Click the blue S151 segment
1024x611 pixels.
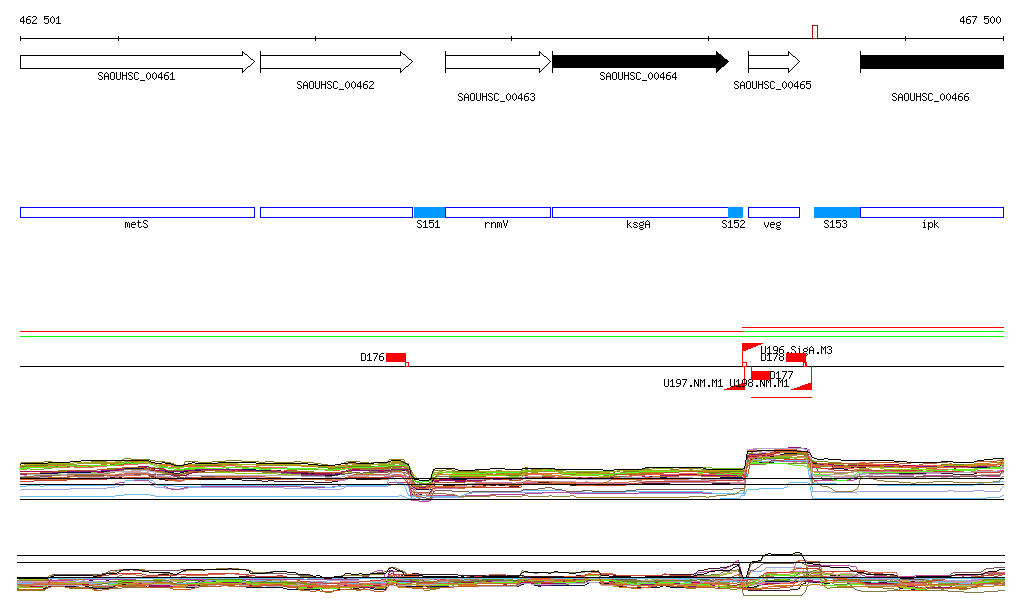(x=429, y=212)
